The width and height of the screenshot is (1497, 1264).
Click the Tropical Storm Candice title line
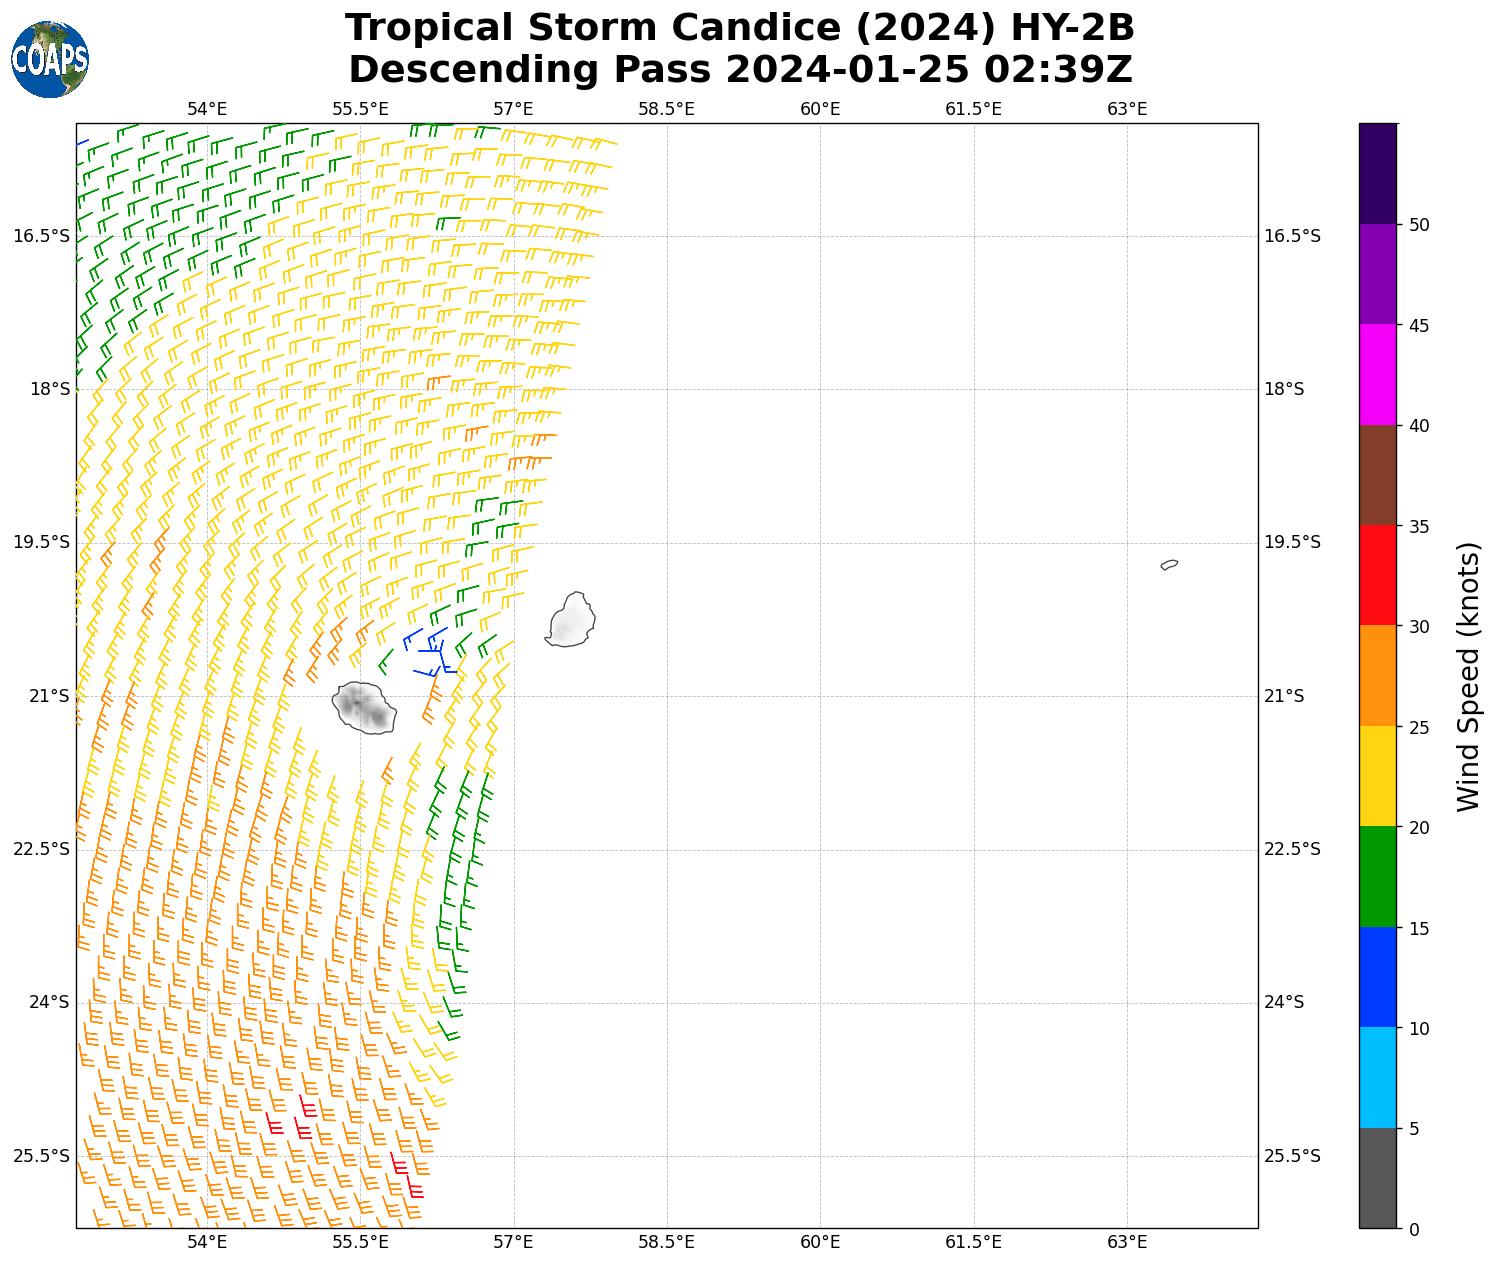click(x=740, y=28)
